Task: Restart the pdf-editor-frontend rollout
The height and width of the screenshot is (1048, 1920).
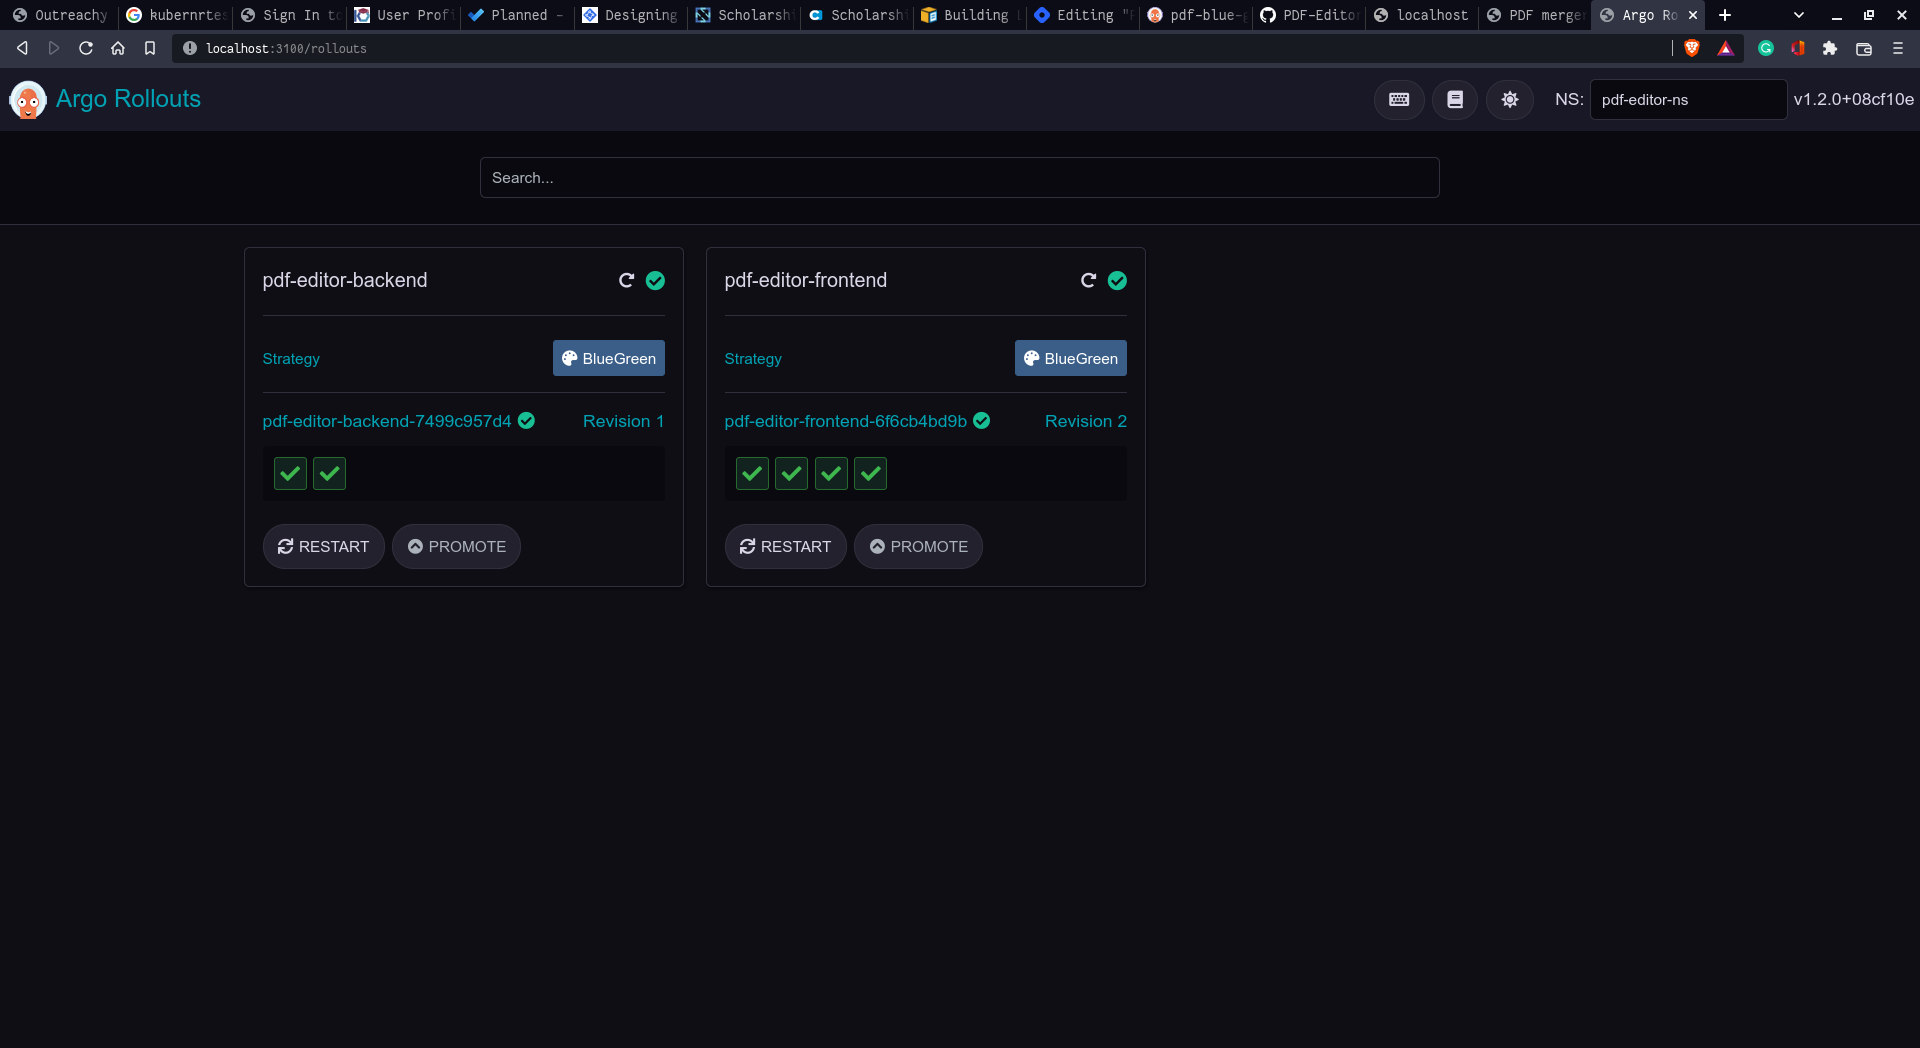Action: [x=786, y=547]
